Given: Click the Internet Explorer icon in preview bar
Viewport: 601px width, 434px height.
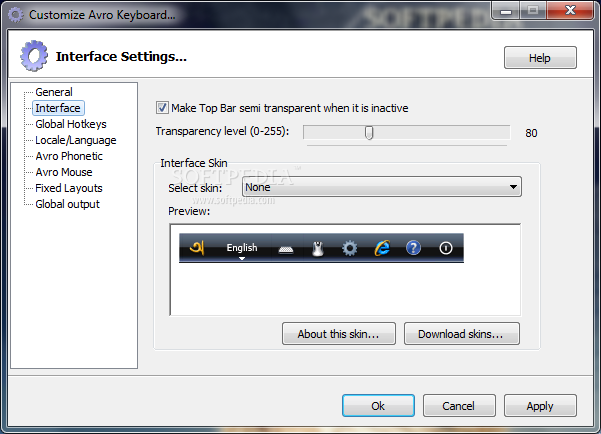Looking at the screenshot, I should [x=382, y=248].
